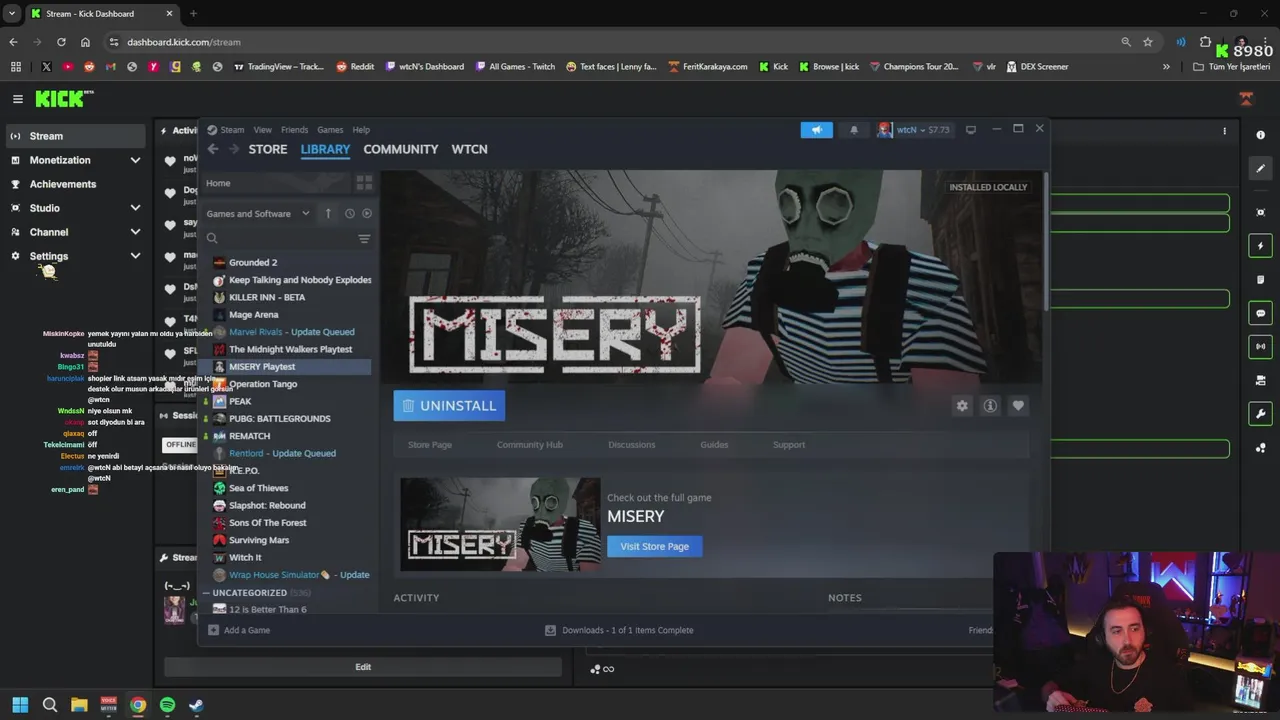Reload the Kick dashboard page

pos(61,42)
